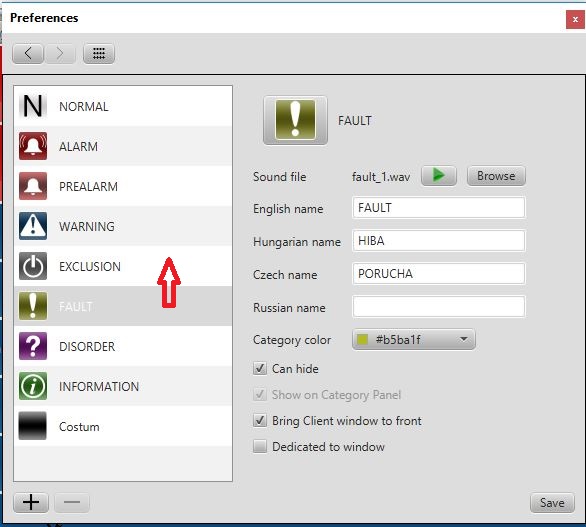Viewport: 586px width, 527px height.
Task: Save the category preferences
Action: click(x=552, y=503)
